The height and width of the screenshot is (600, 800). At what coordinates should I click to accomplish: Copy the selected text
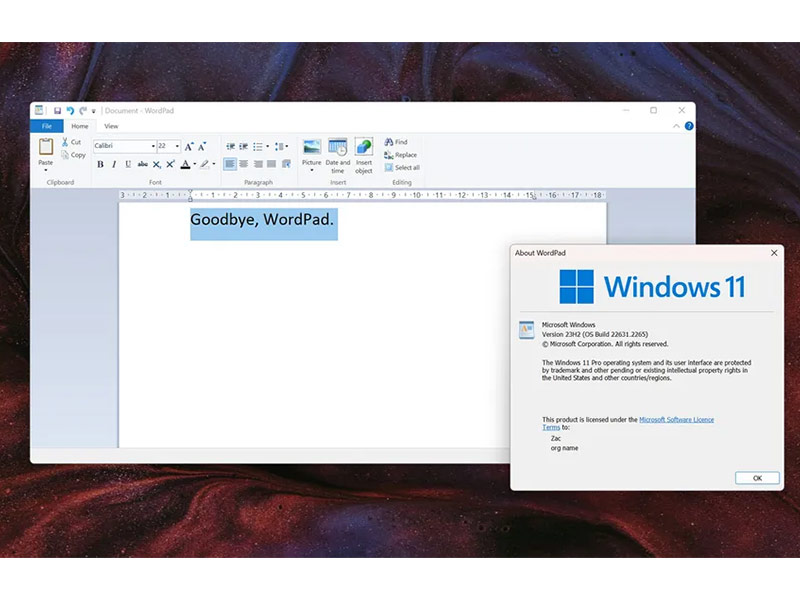73,155
